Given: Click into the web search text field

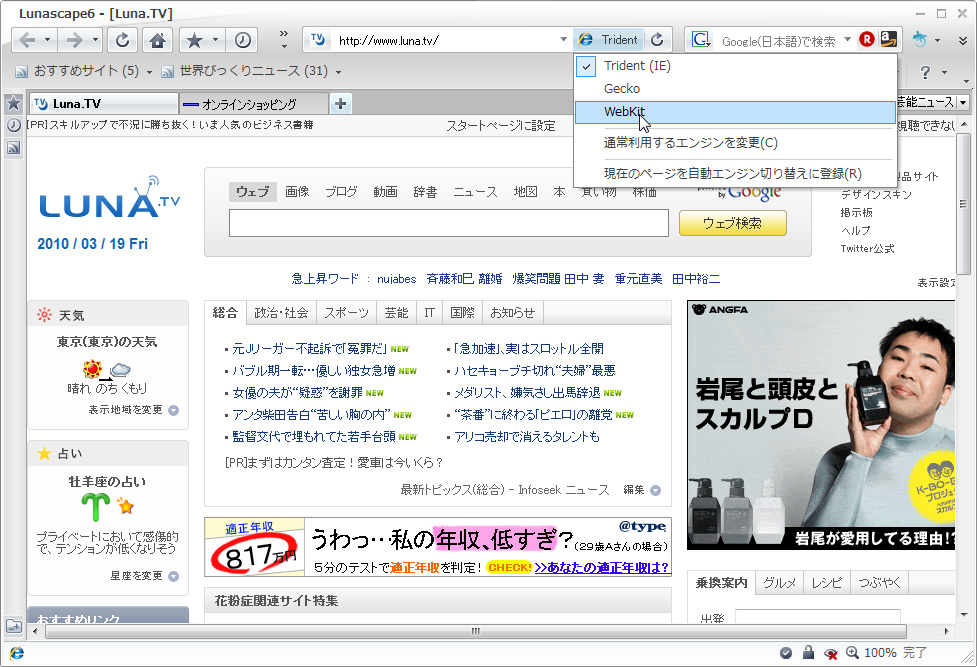Looking at the screenshot, I should click(449, 223).
